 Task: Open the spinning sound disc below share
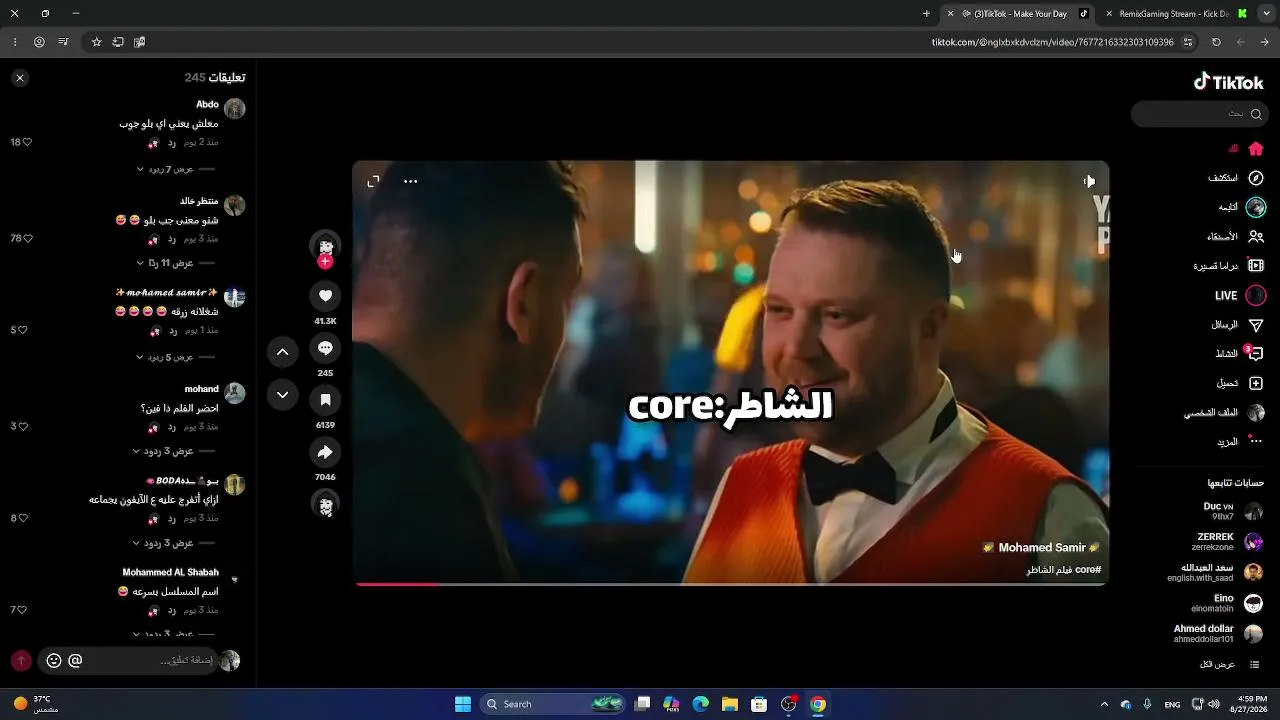click(x=325, y=504)
